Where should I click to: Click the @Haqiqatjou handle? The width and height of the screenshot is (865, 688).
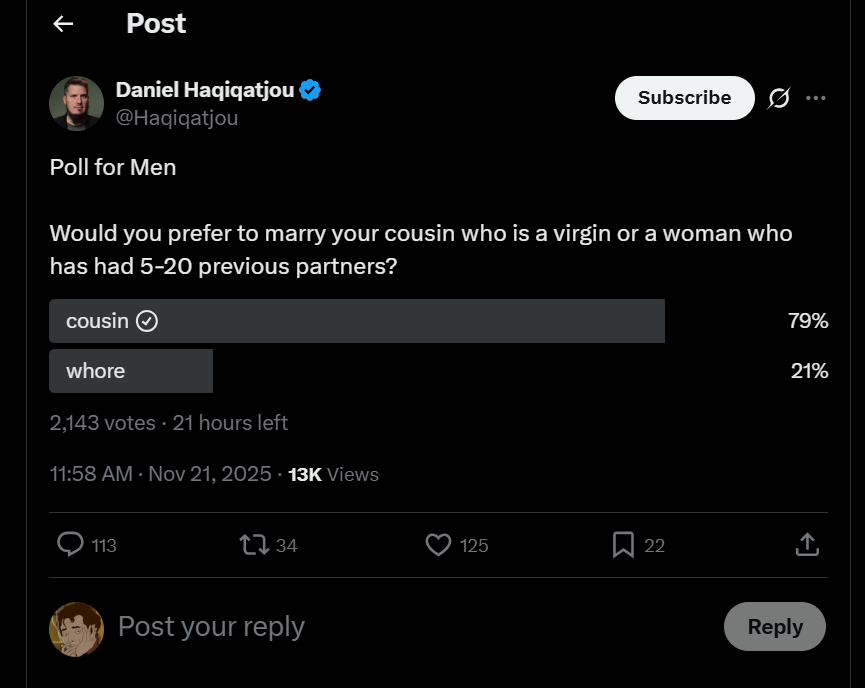tap(177, 118)
